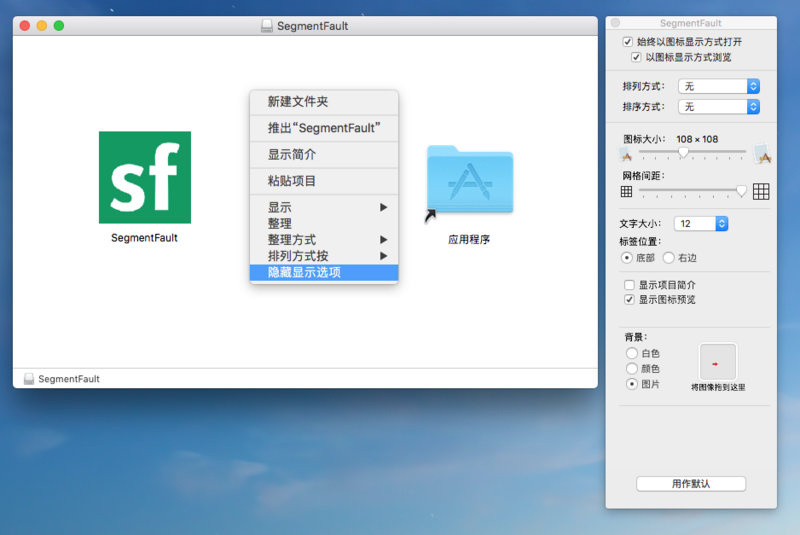This screenshot has height=535, width=800.
Task: Toggle 始终以图标显示方式打开 checkbox
Action: coord(628,42)
